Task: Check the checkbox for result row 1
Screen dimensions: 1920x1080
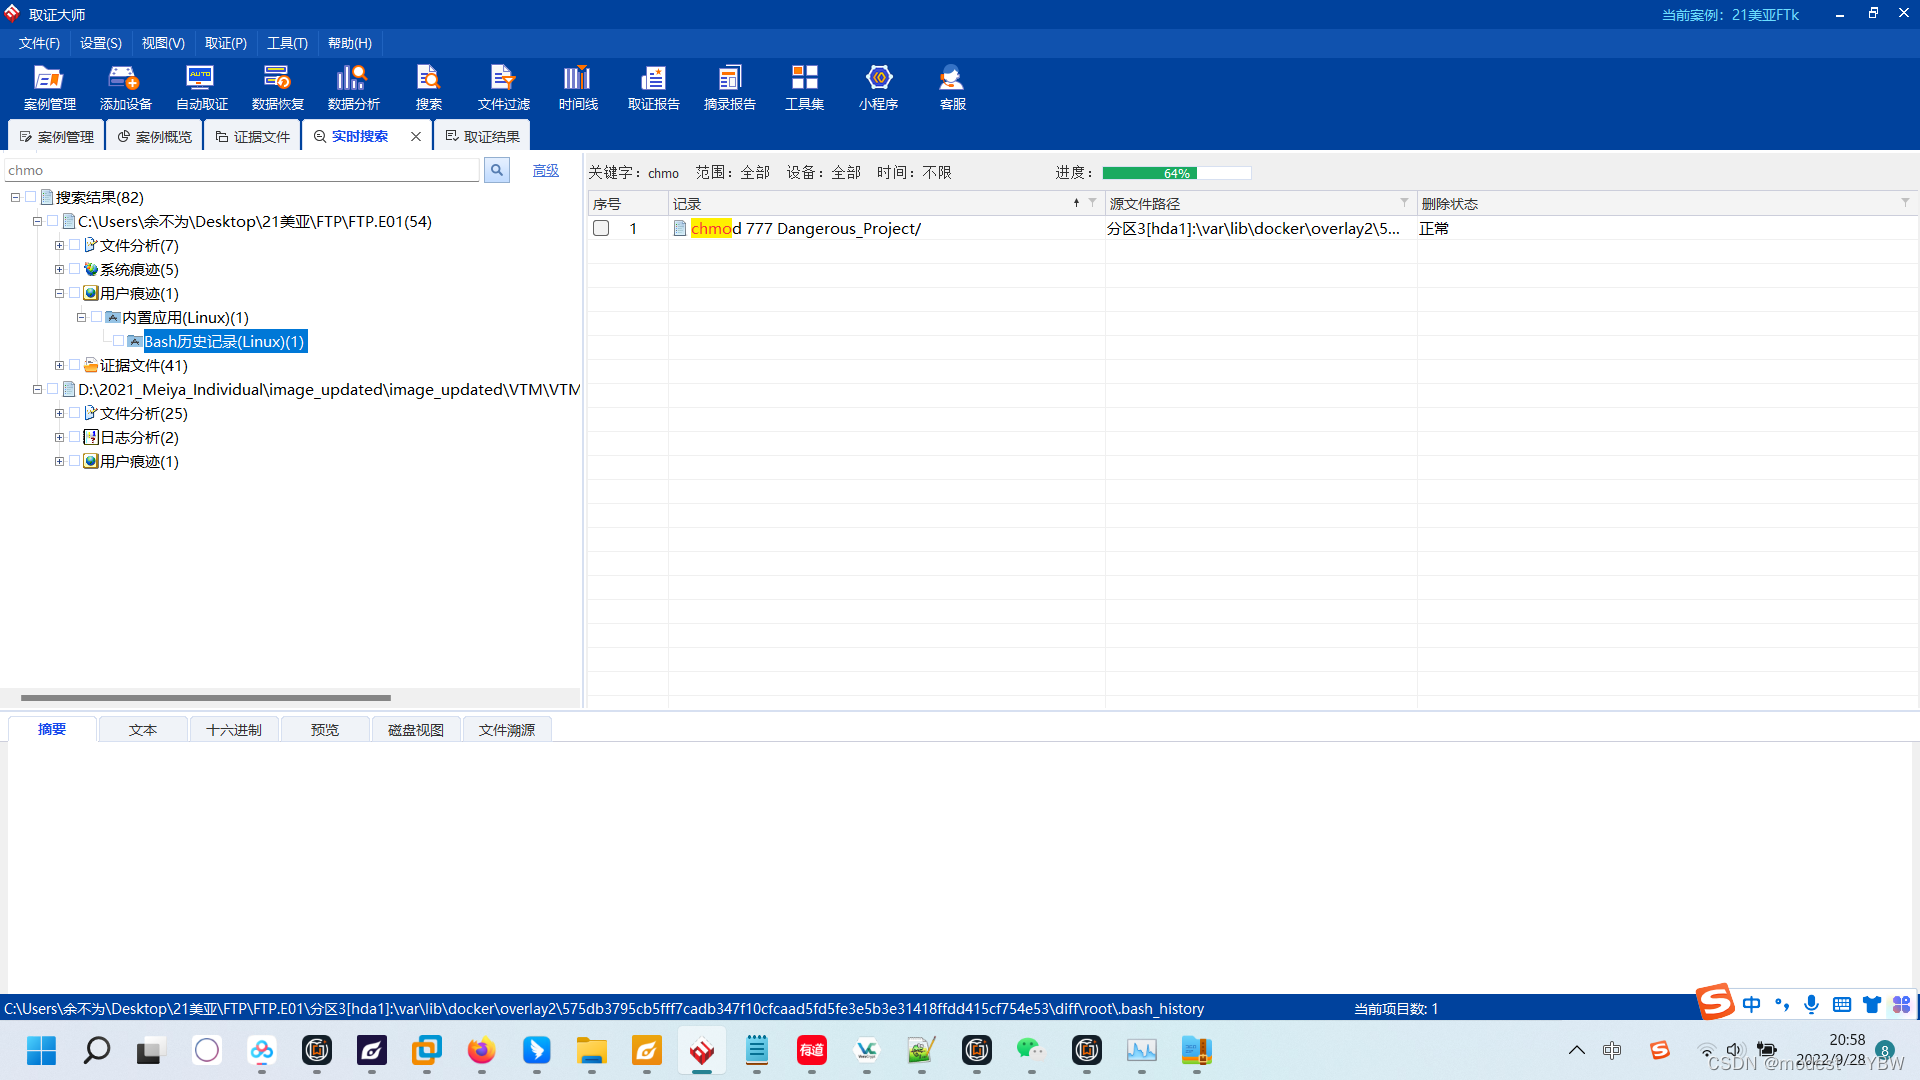Action: [x=601, y=228]
